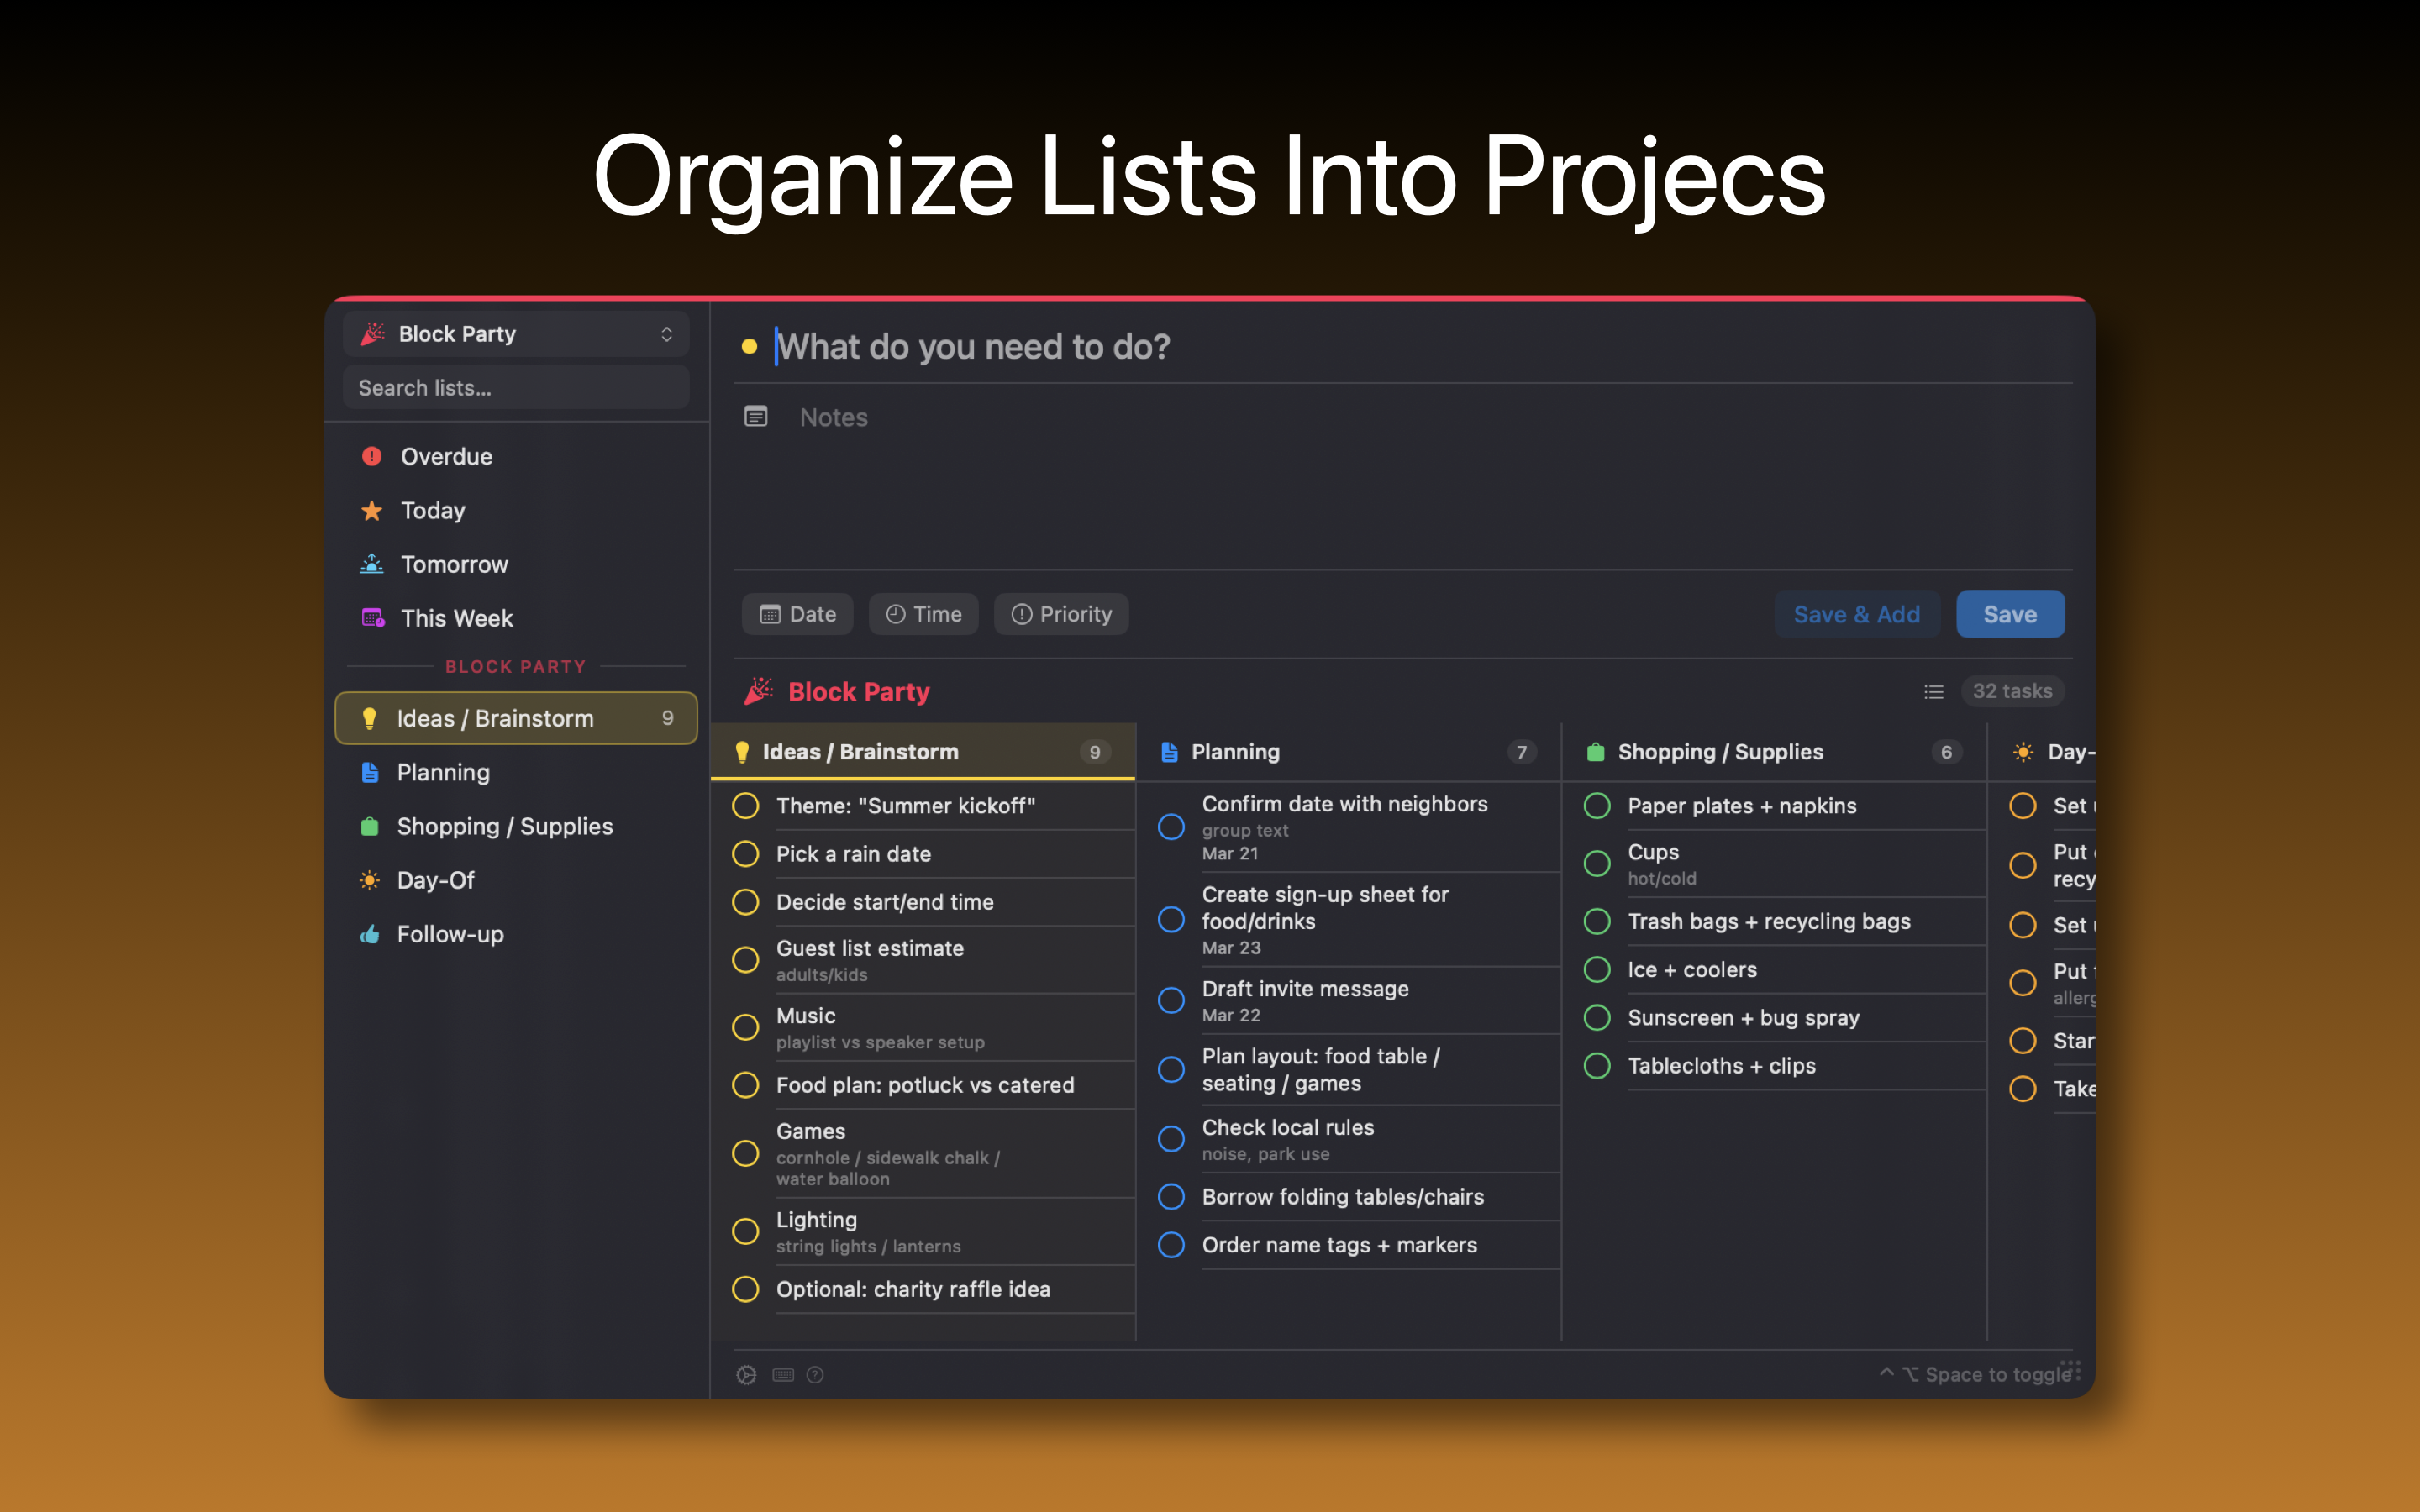Click the Block Party confetti heading icon
The width and height of the screenshot is (2420, 1512).
click(x=759, y=691)
